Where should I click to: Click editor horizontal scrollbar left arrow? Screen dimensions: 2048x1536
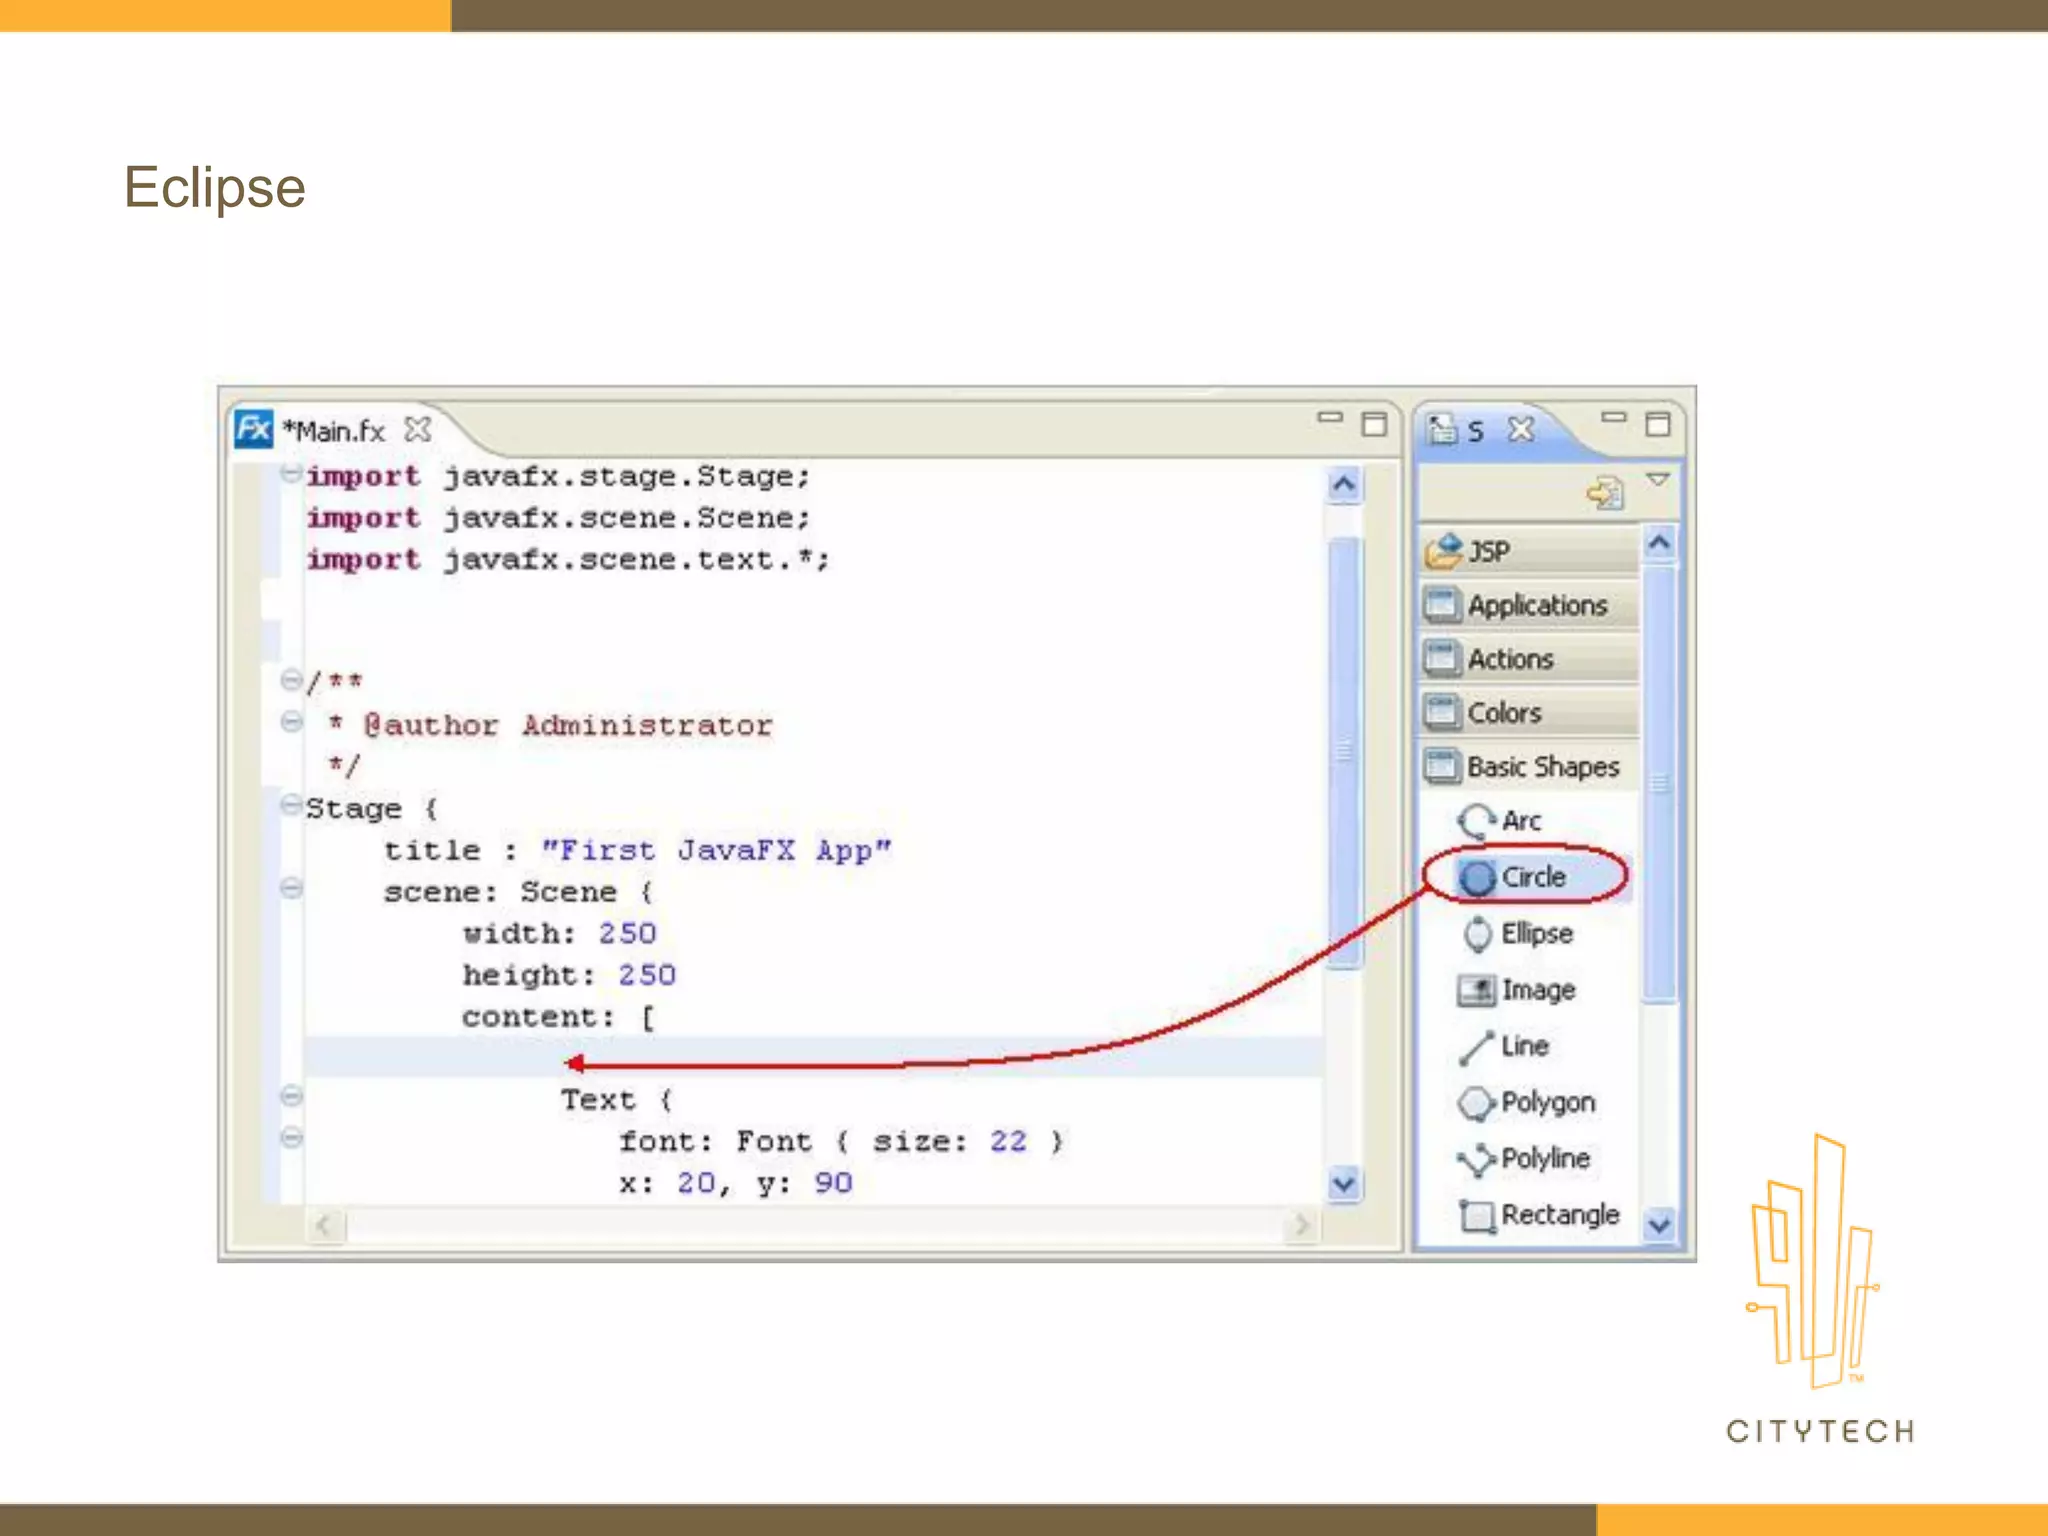tap(325, 1224)
